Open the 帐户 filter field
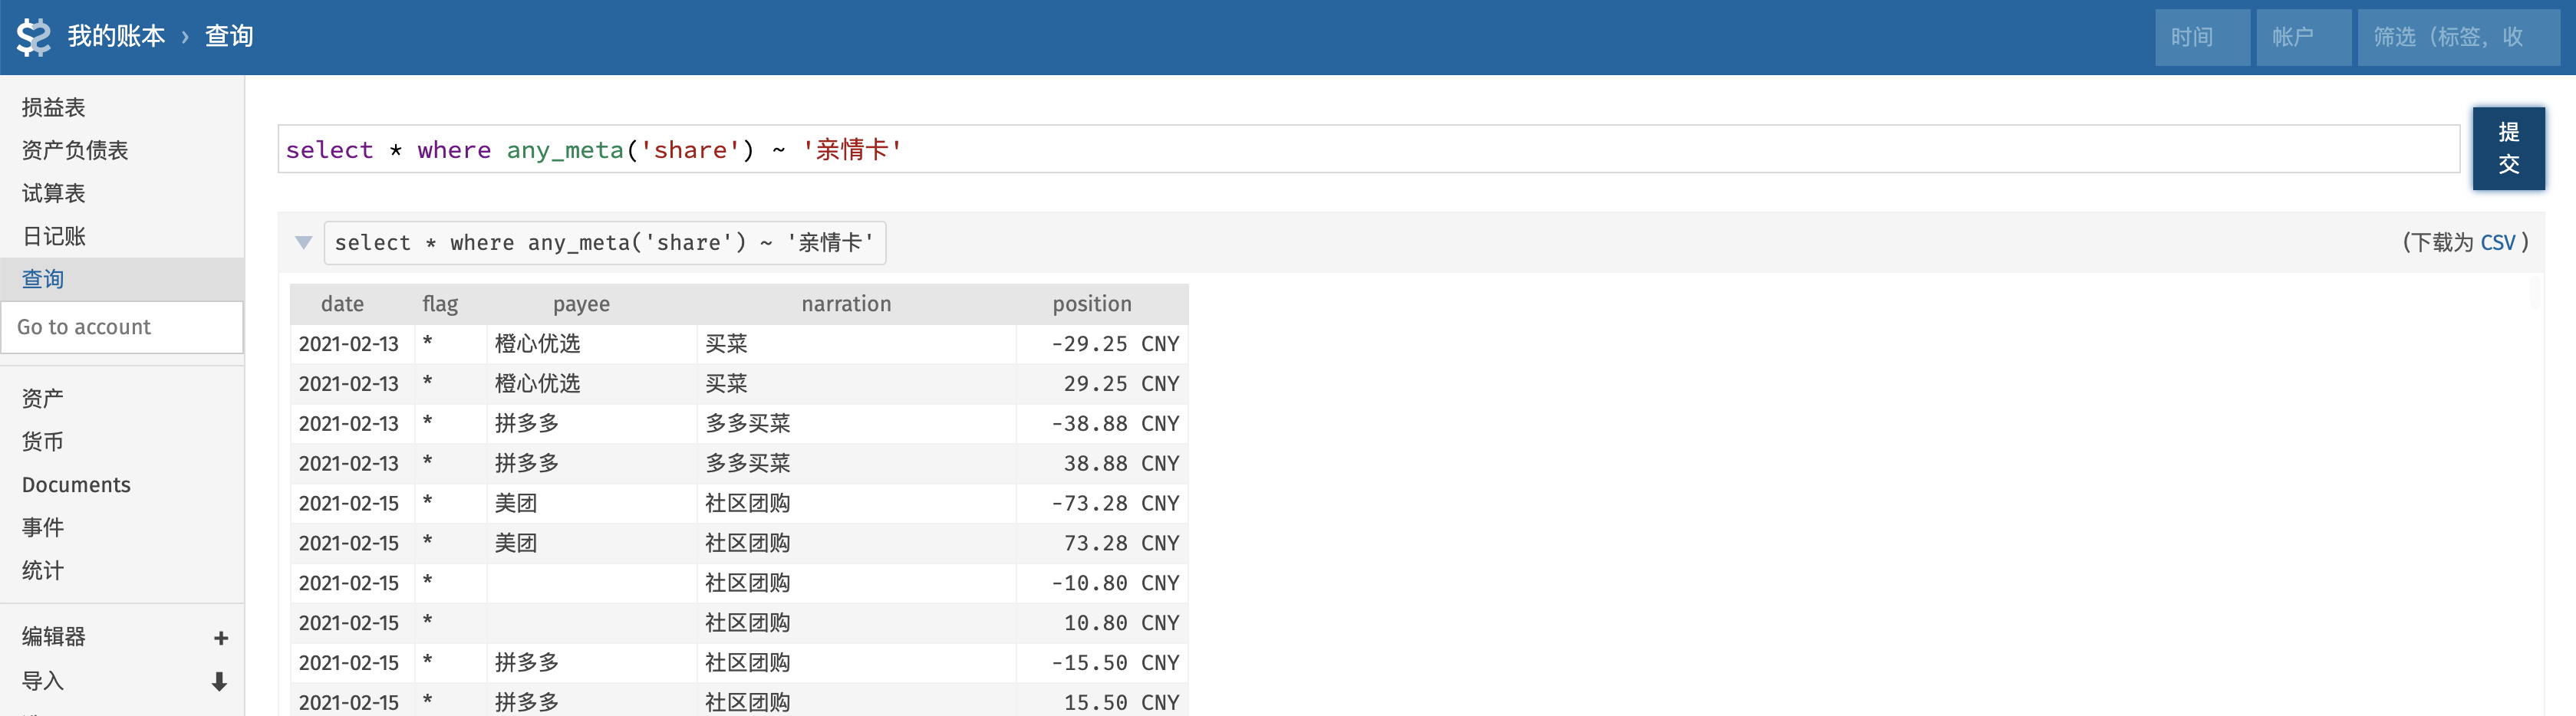Image resolution: width=2576 pixels, height=716 pixels. [2302, 38]
